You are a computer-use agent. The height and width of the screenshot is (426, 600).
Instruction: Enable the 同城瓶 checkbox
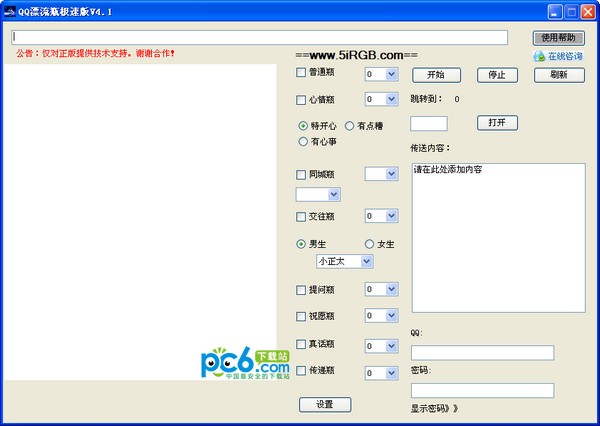click(x=301, y=175)
